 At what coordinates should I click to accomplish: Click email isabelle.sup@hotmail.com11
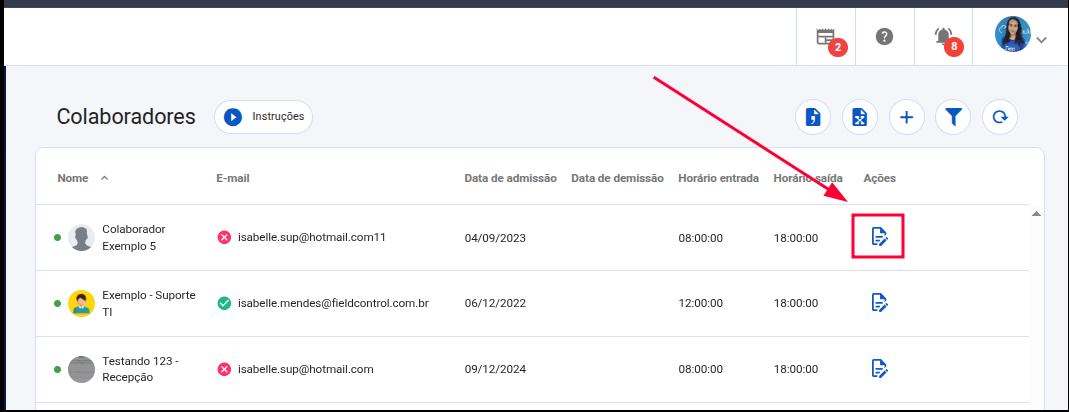click(x=312, y=237)
